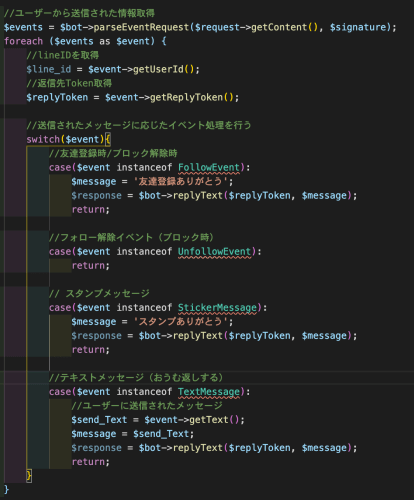
Task: Click the $send_Text variable declaration
Action: 99,419
